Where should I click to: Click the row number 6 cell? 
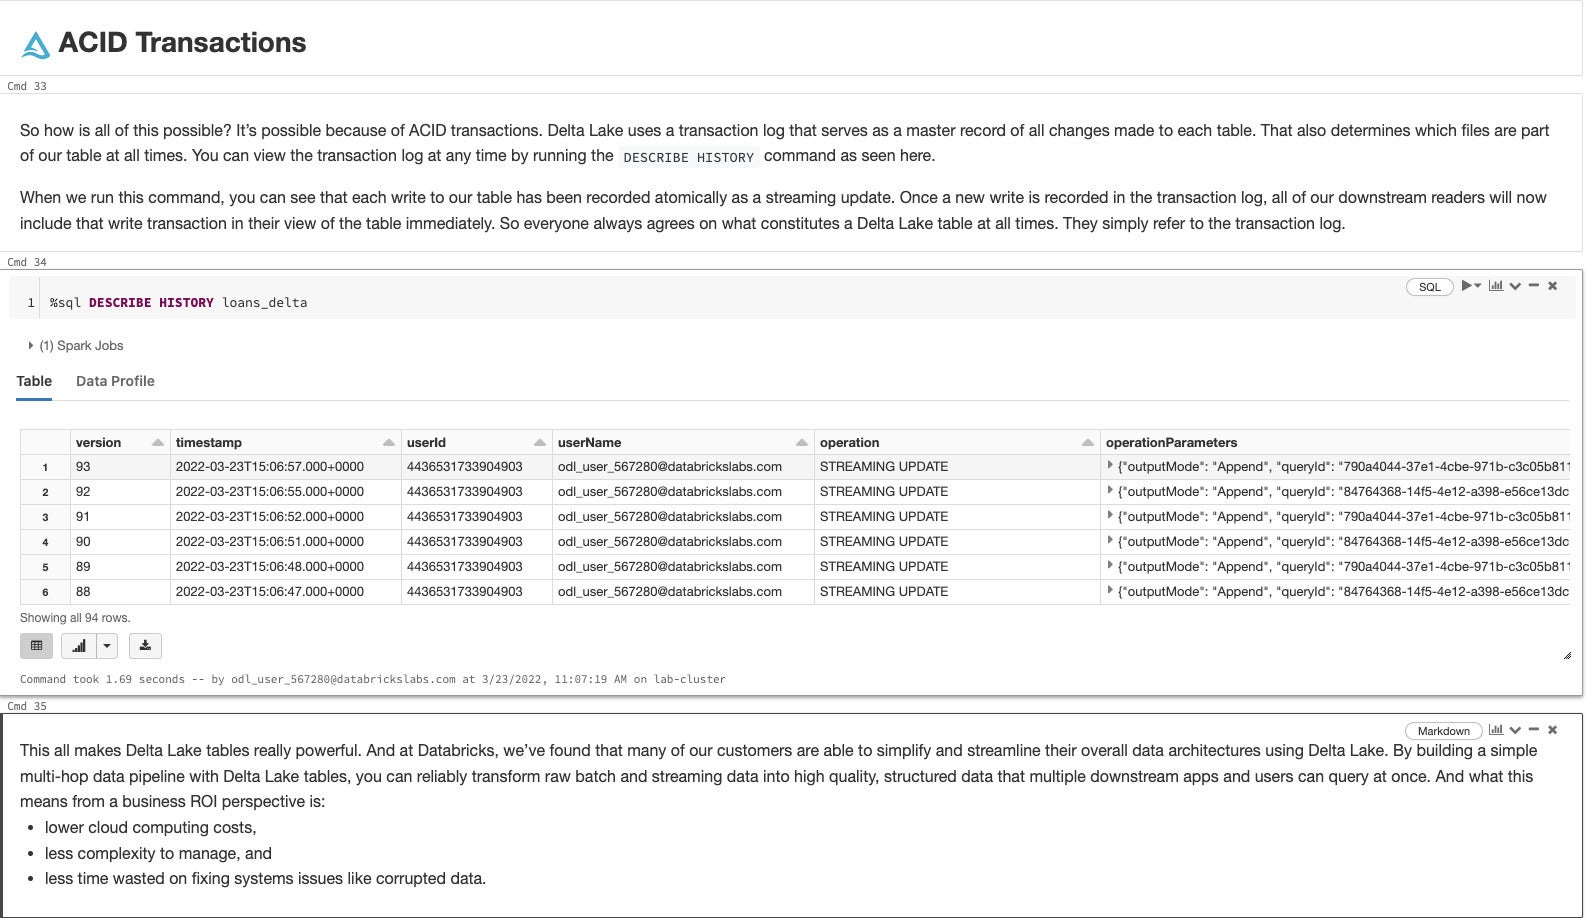(x=45, y=592)
